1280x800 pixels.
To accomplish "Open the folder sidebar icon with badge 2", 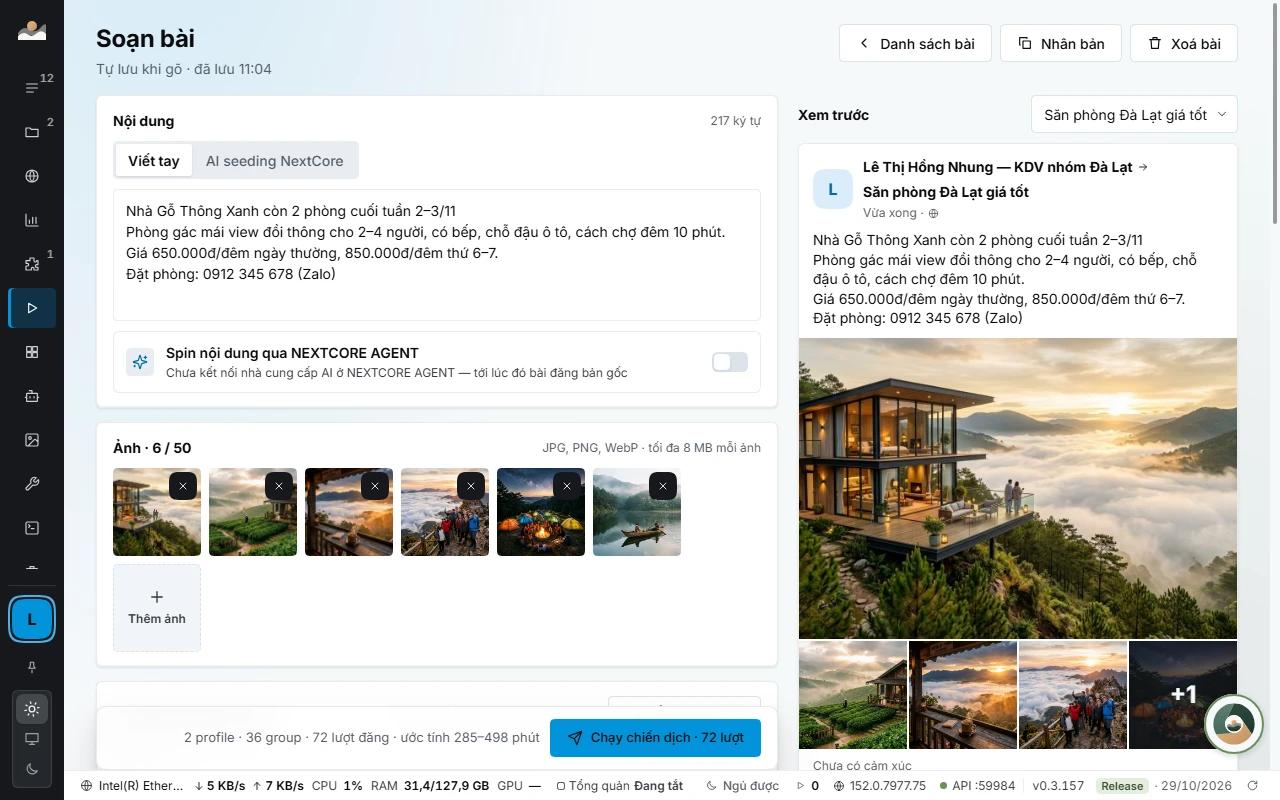I will click(32, 132).
